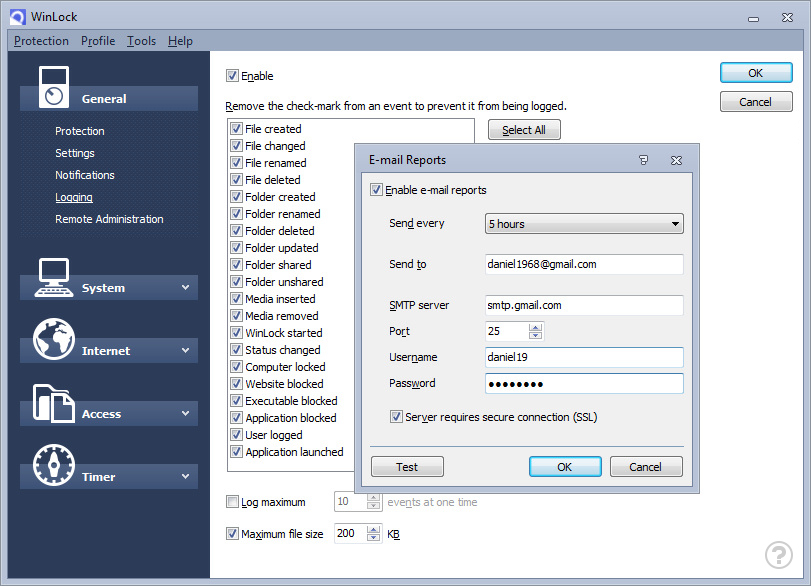Click the WinLock title bar app icon
The height and width of the screenshot is (586, 811).
pyautogui.click(x=18, y=17)
